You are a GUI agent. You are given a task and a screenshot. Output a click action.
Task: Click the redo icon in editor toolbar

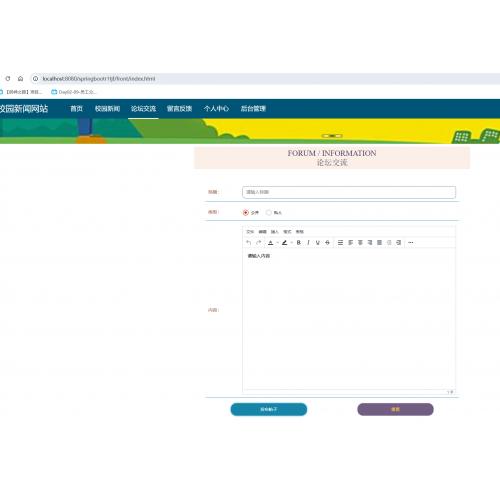(x=259, y=243)
